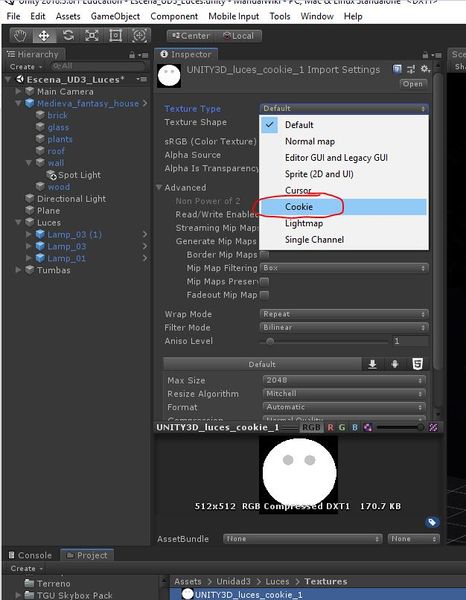Screen dimensions: 466x600
Task: Open the Hierarchy Create menu
Action: [26, 67]
